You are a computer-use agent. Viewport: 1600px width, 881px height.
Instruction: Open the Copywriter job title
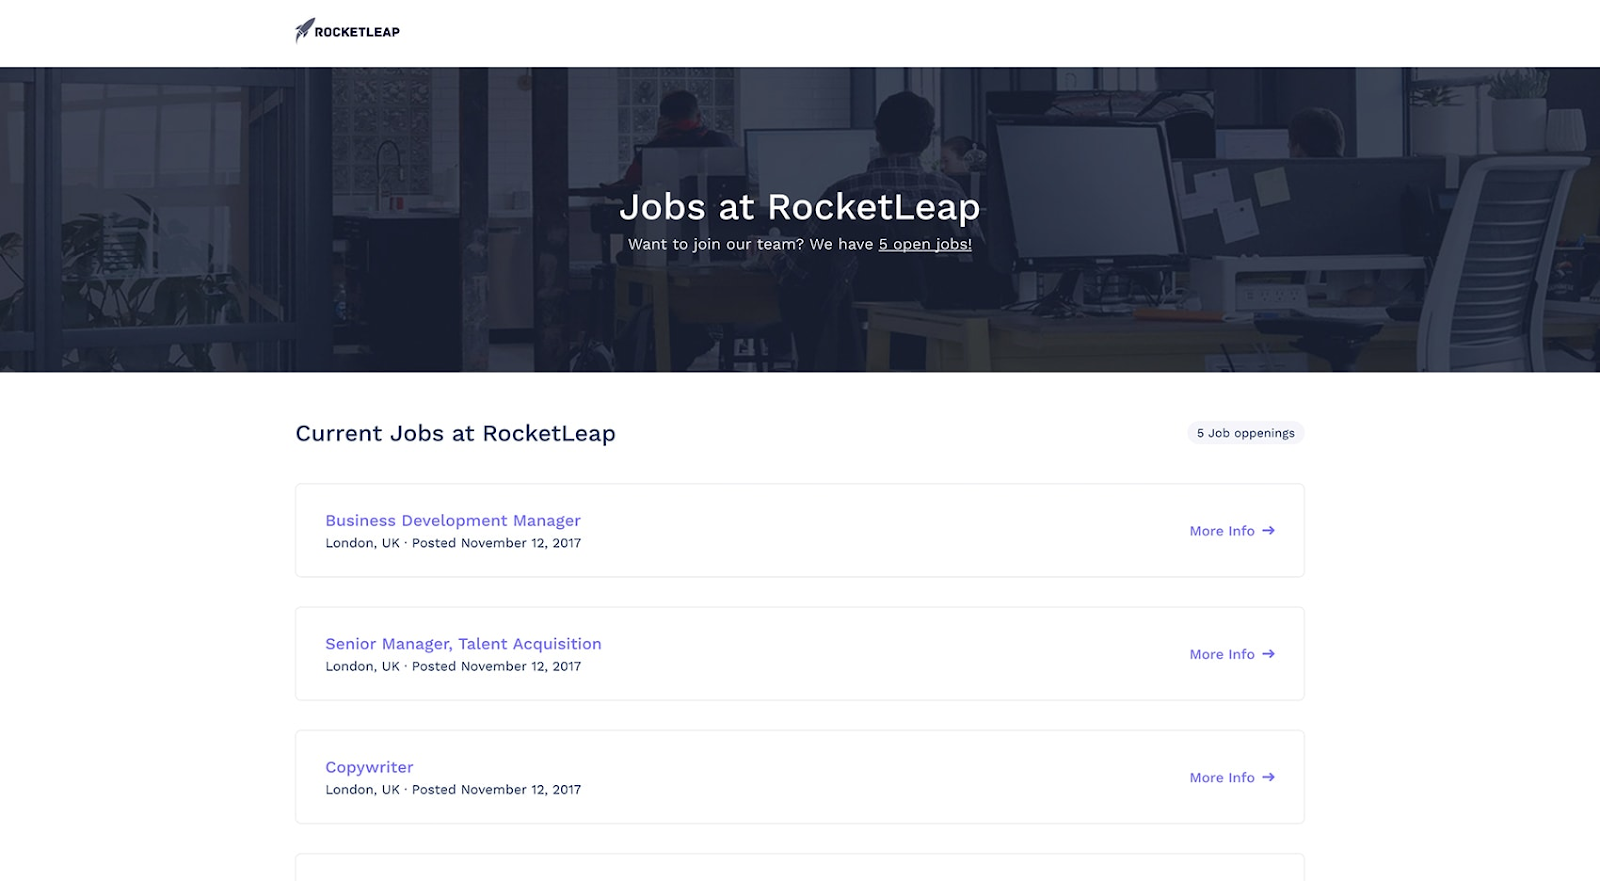369,767
